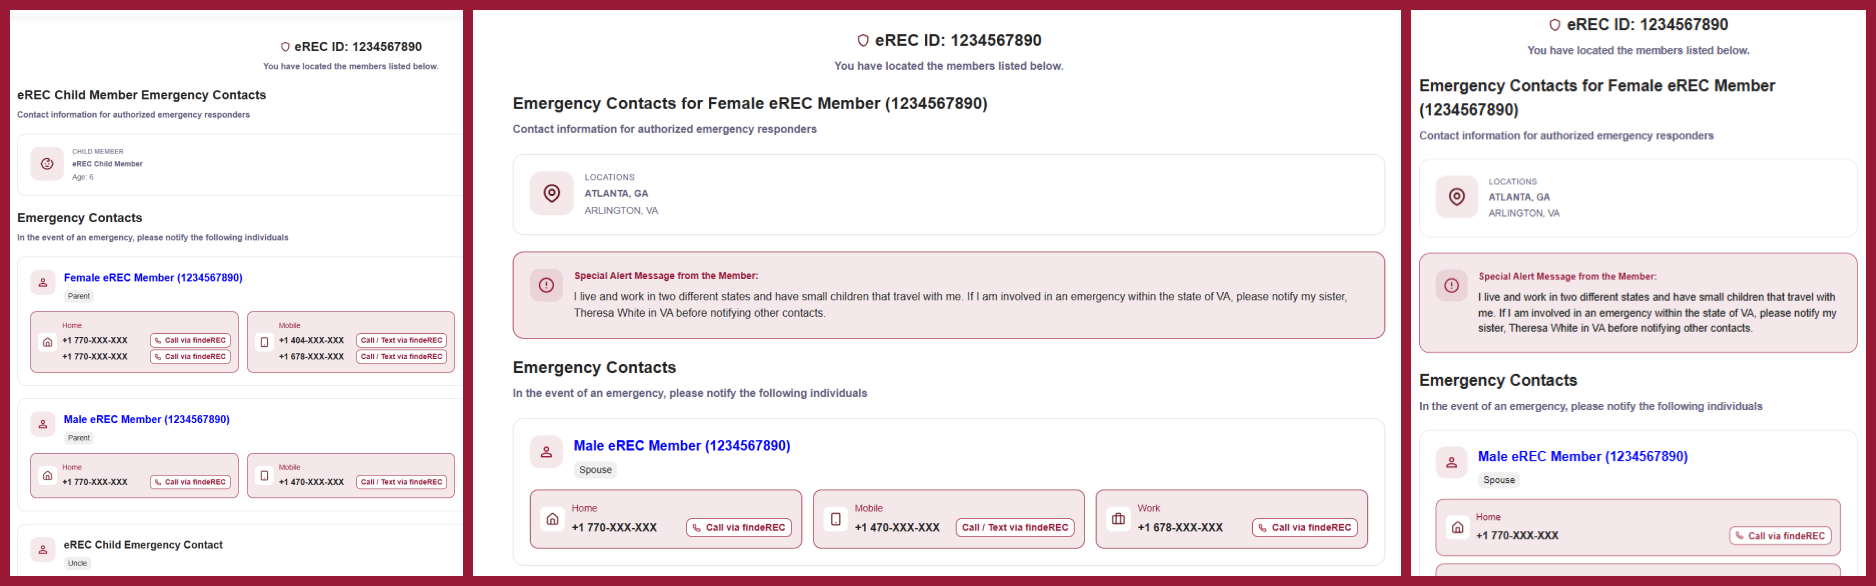The width and height of the screenshot is (1876, 586).
Task: Call or text +1 404-XXX-XXX via findeREC, left panel
Action: coord(401,341)
